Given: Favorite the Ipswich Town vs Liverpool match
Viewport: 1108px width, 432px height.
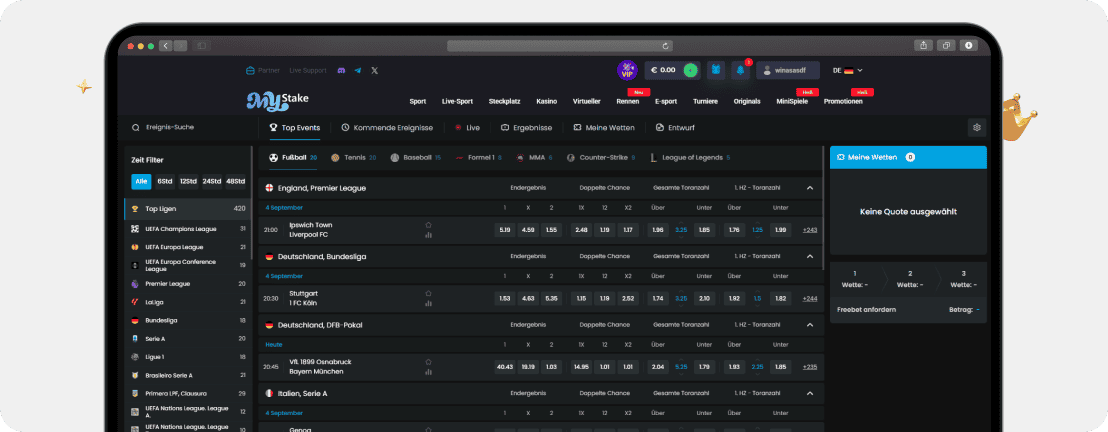Looking at the screenshot, I should (x=428, y=225).
